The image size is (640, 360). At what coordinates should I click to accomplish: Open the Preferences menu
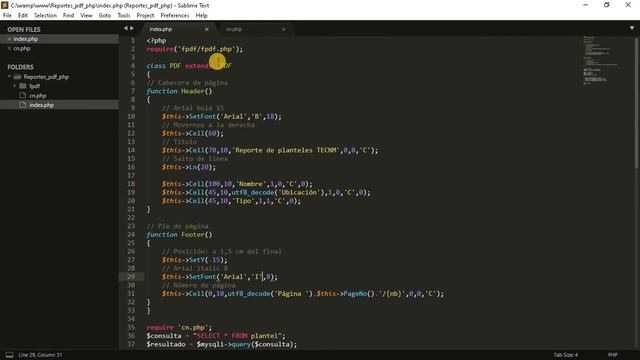click(175, 16)
